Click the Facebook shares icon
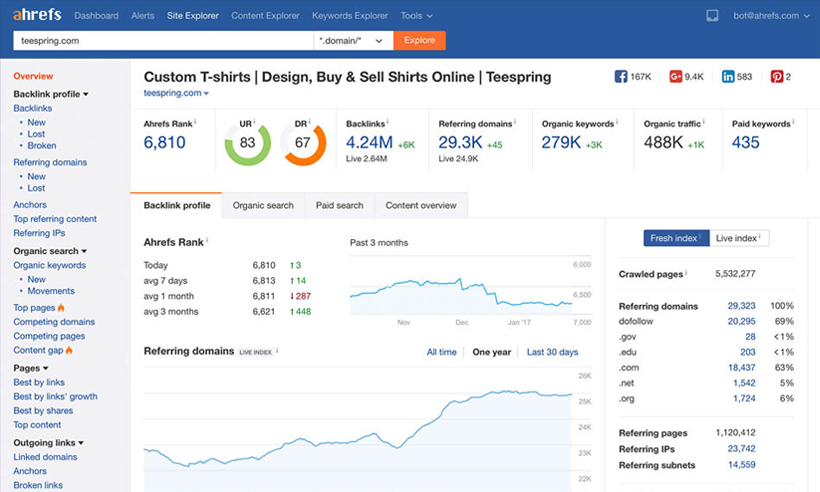This screenshot has height=492, width=820. (620, 77)
